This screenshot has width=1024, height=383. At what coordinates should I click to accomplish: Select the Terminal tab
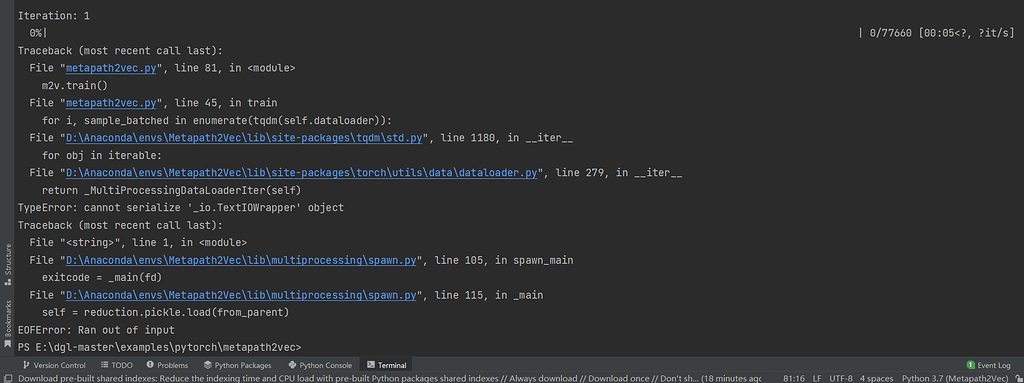point(386,365)
